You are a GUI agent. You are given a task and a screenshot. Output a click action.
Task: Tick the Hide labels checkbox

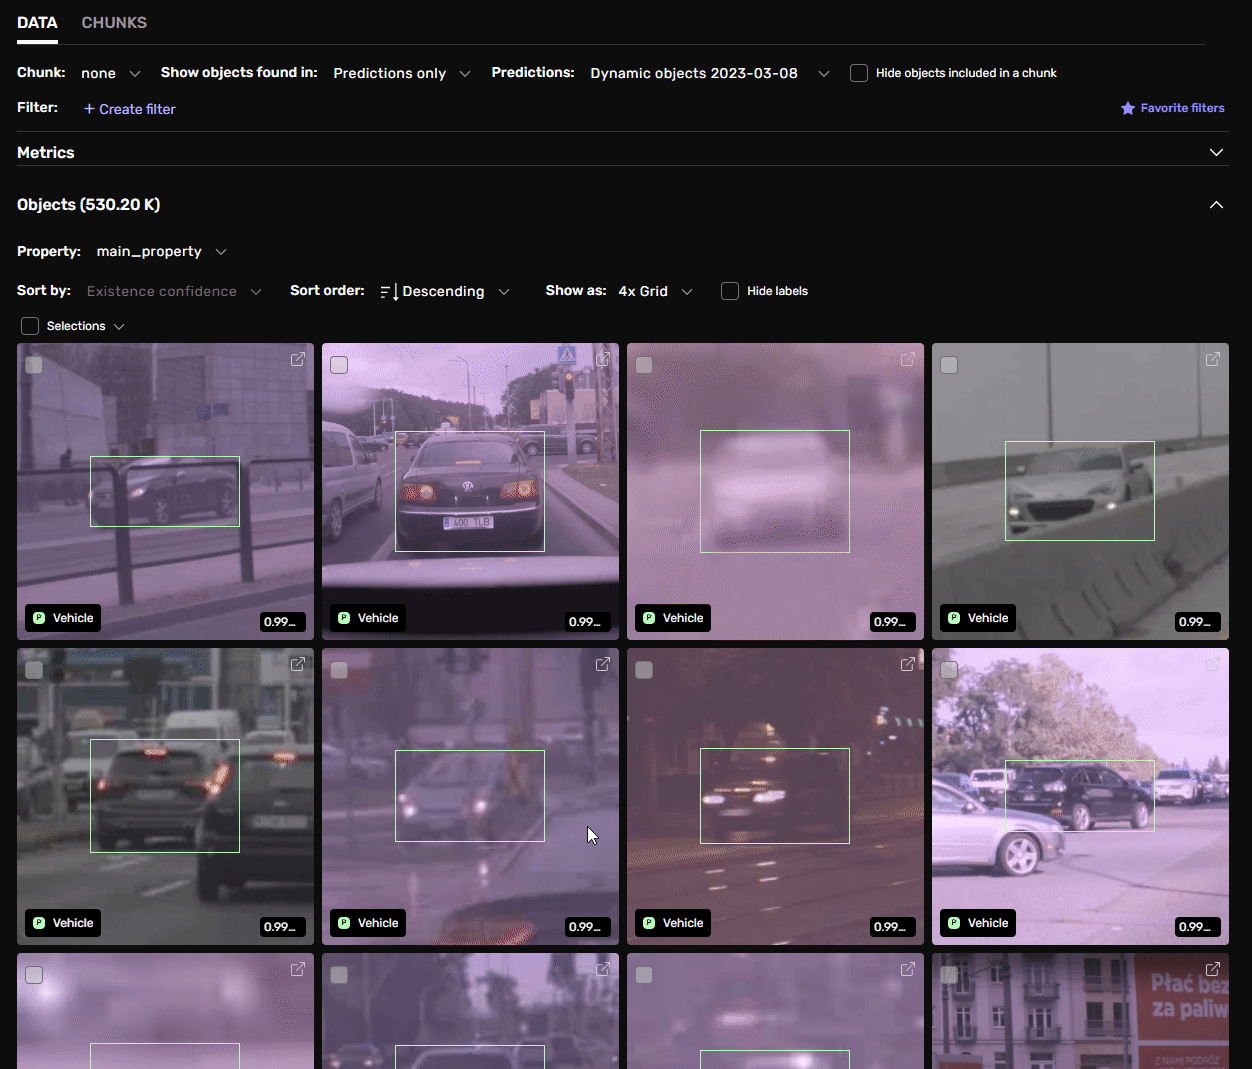(x=730, y=291)
